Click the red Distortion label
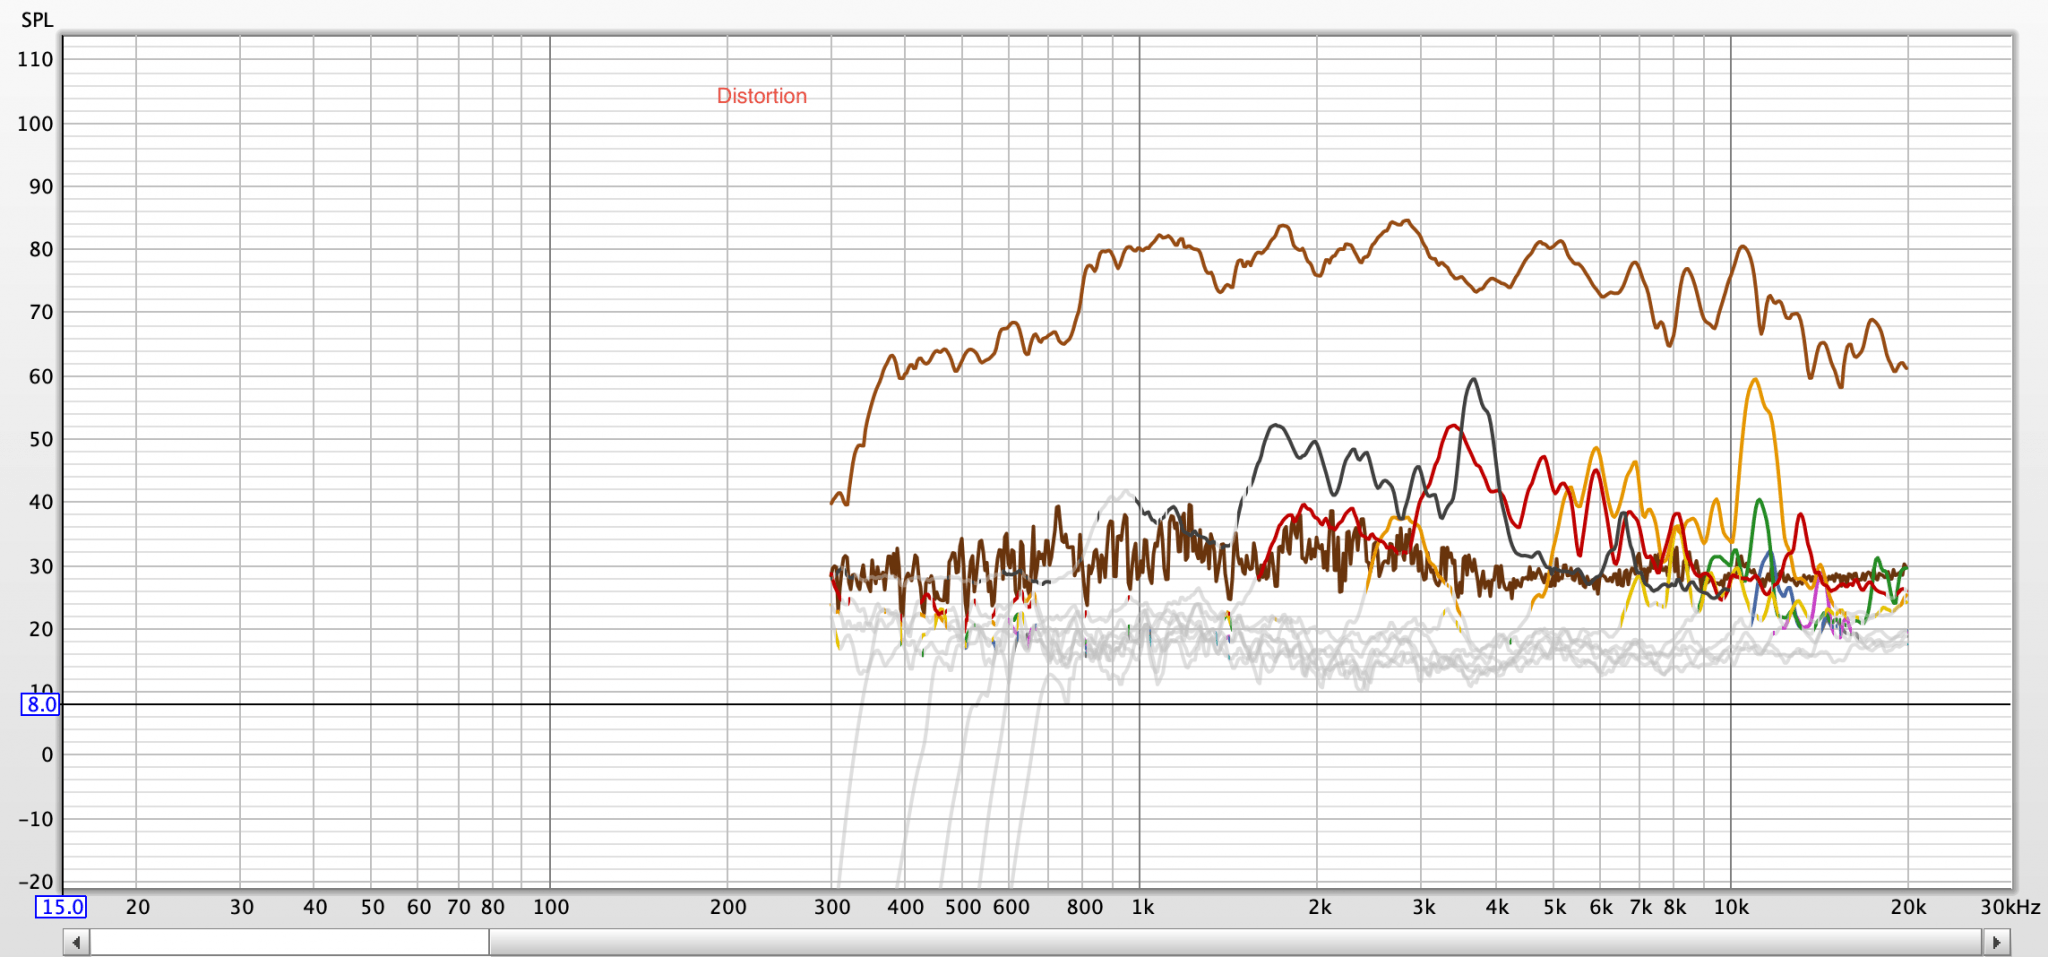The height and width of the screenshot is (957, 2048). pos(762,96)
